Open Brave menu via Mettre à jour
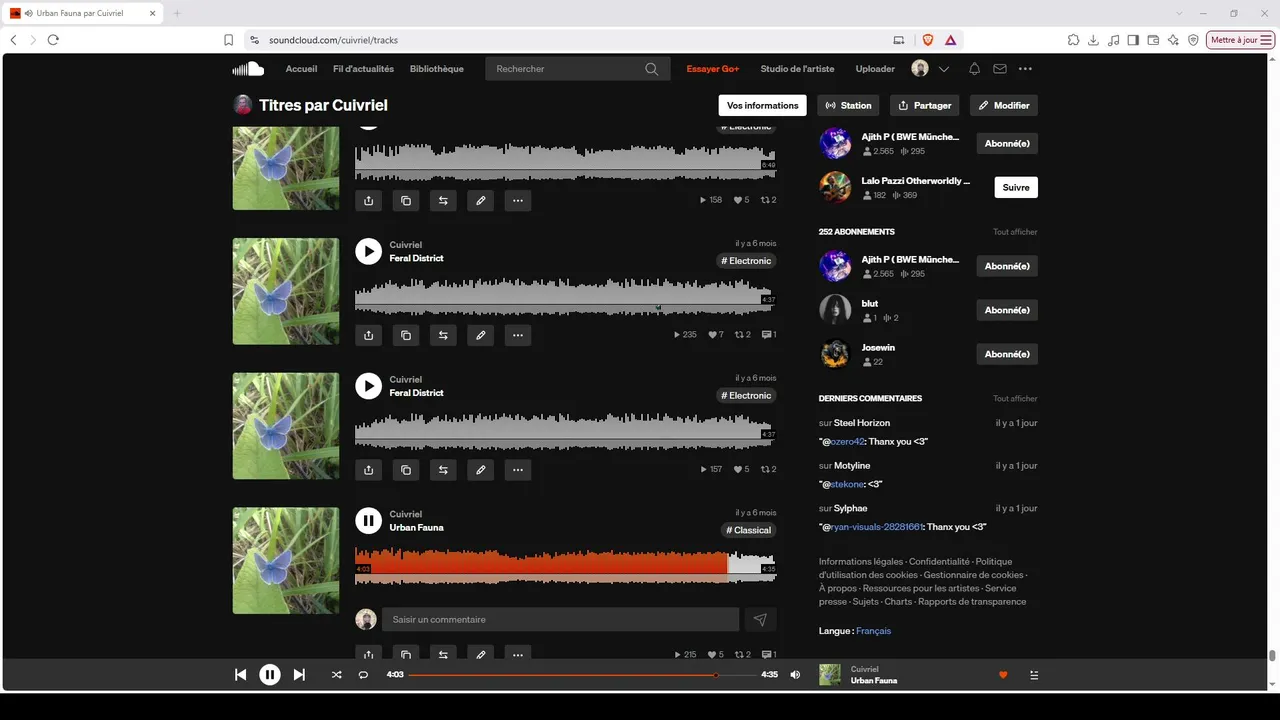Image resolution: width=1280 pixels, height=720 pixels. [x=1241, y=40]
